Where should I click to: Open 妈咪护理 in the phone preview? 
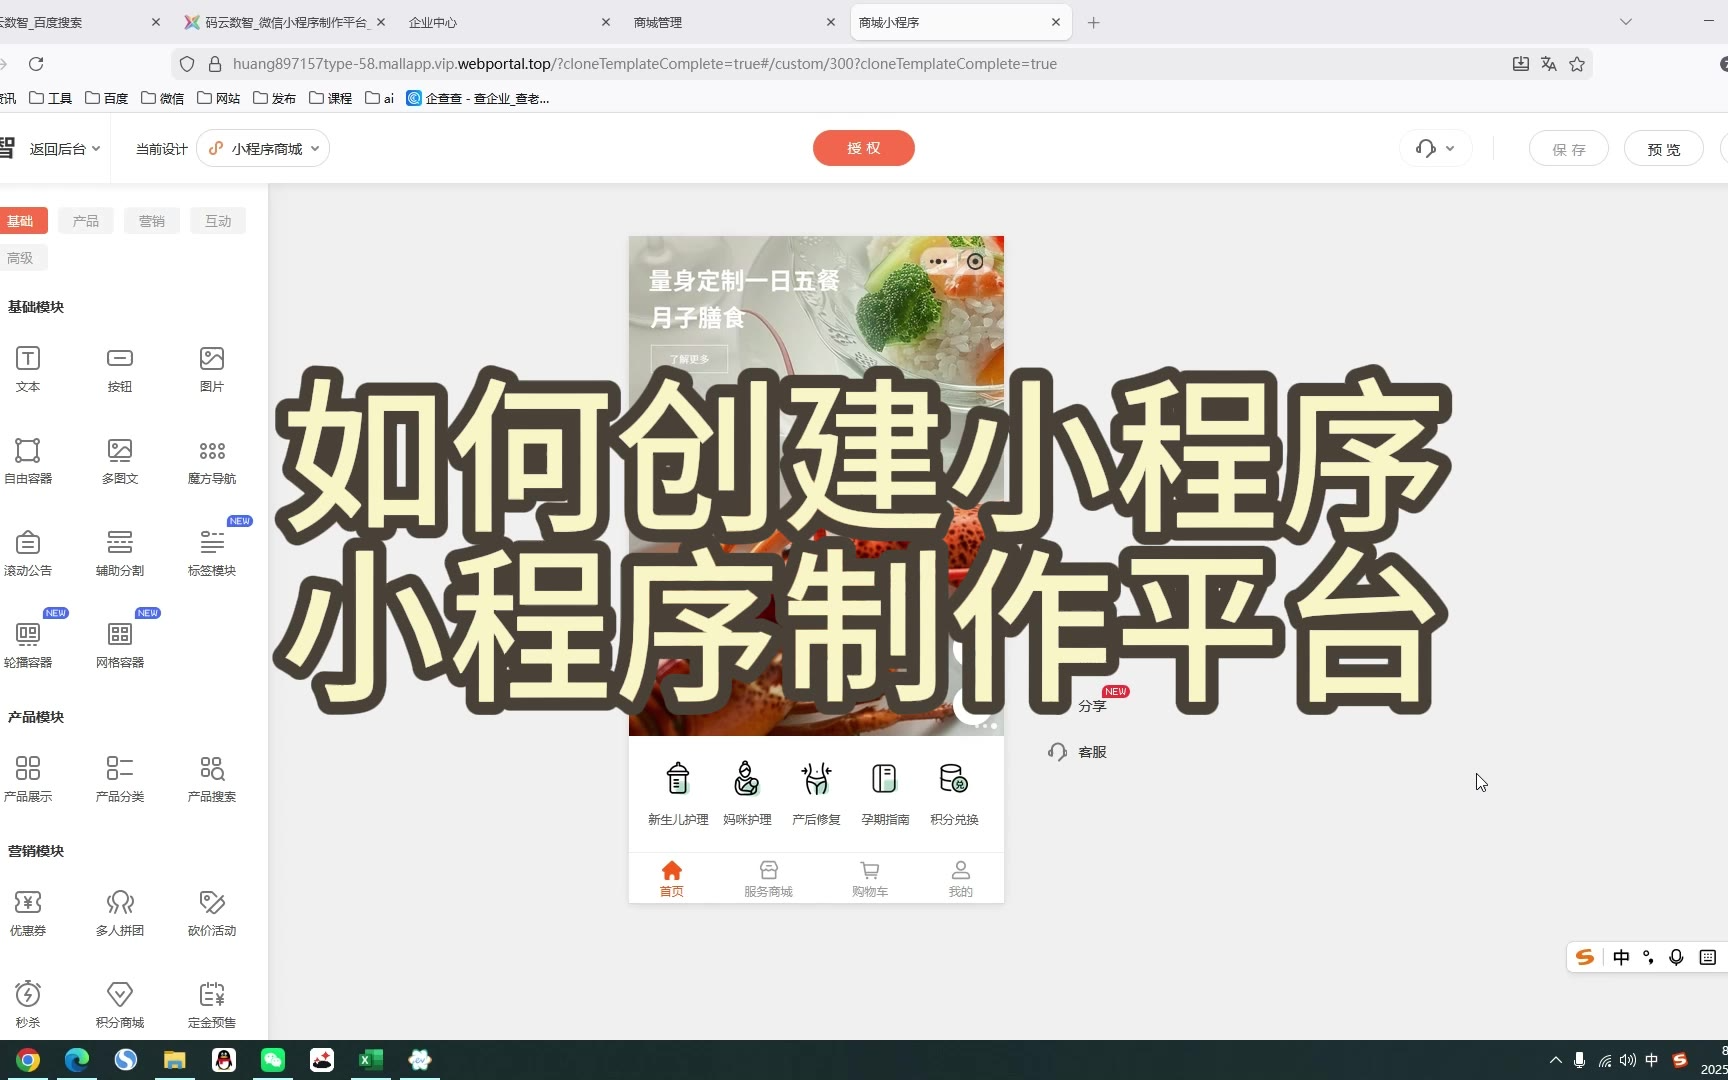tap(747, 793)
